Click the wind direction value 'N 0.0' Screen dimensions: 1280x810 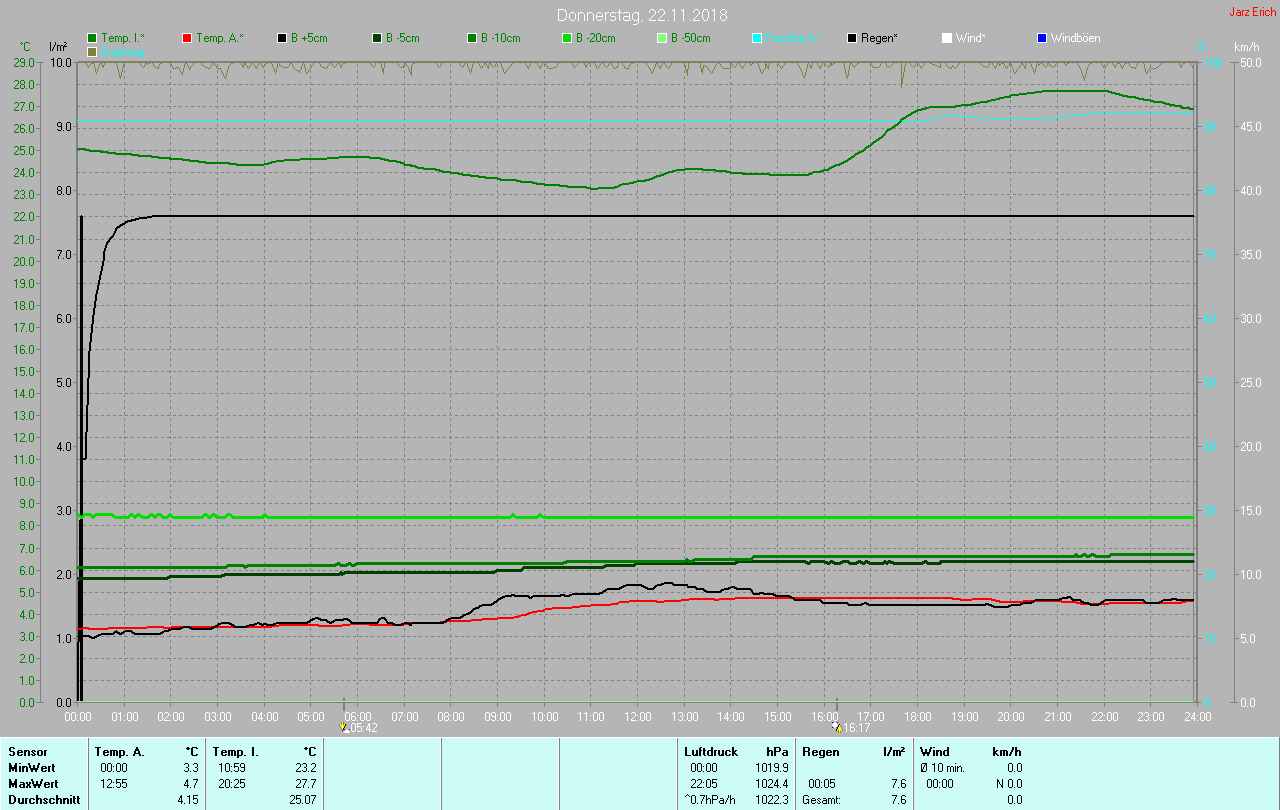[1008, 784]
